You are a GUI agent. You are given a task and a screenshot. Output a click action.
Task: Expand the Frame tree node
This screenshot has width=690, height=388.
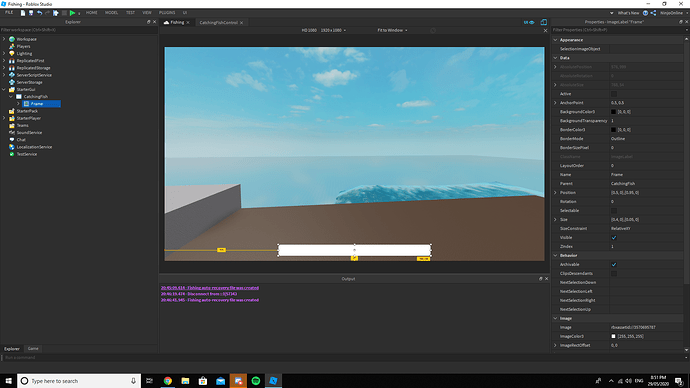click(18, 104)
